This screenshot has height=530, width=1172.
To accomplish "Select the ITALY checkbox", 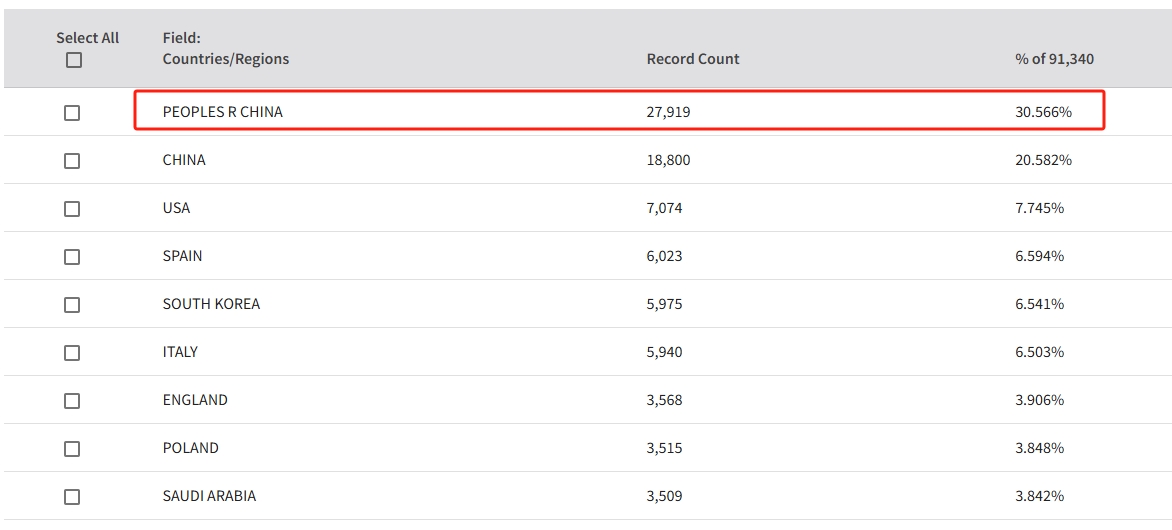I will coord(72,353).
